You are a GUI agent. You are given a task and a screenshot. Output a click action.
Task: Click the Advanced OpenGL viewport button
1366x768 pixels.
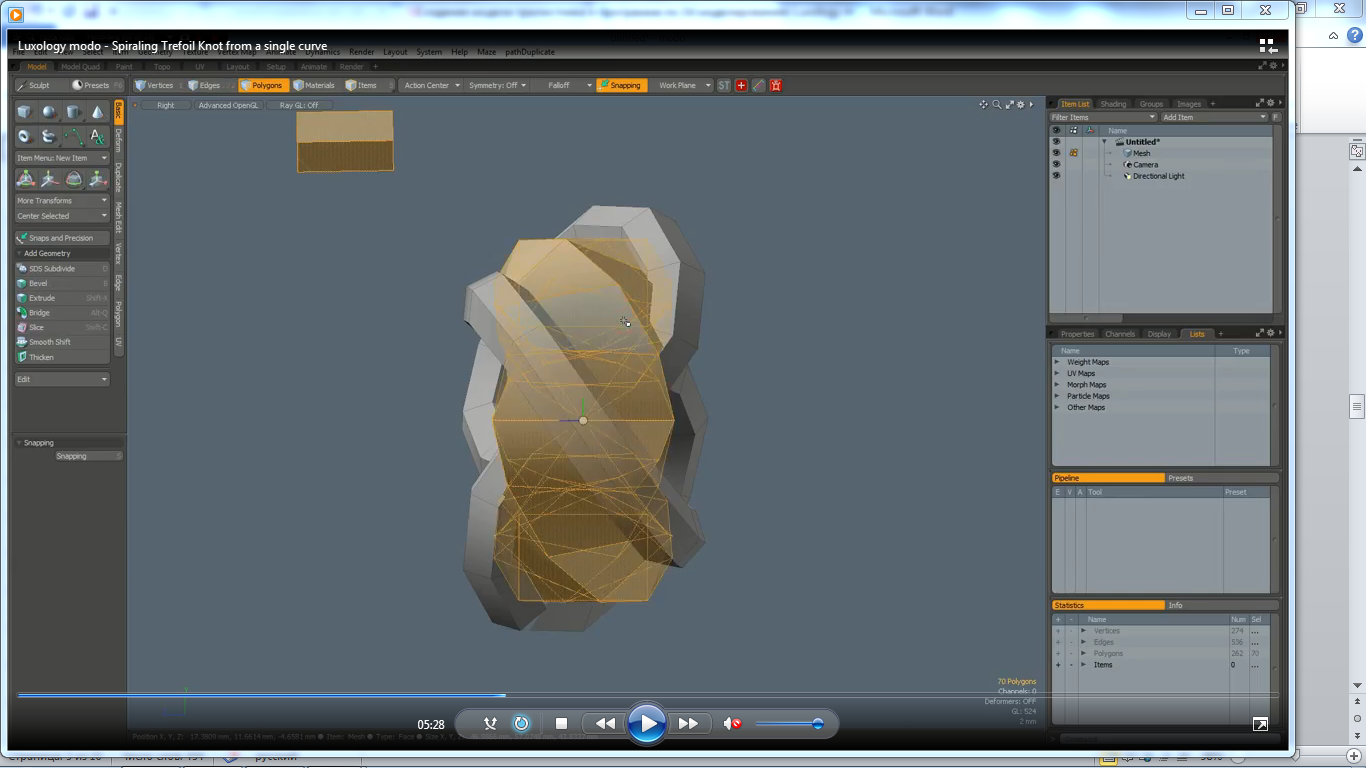(228, 105)
